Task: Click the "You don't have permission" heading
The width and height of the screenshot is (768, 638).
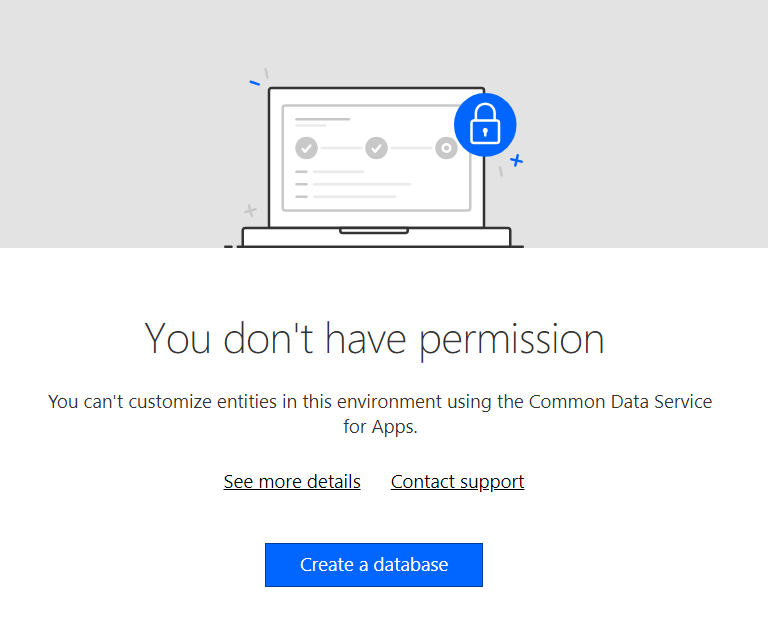Action: tap(374, 339)
